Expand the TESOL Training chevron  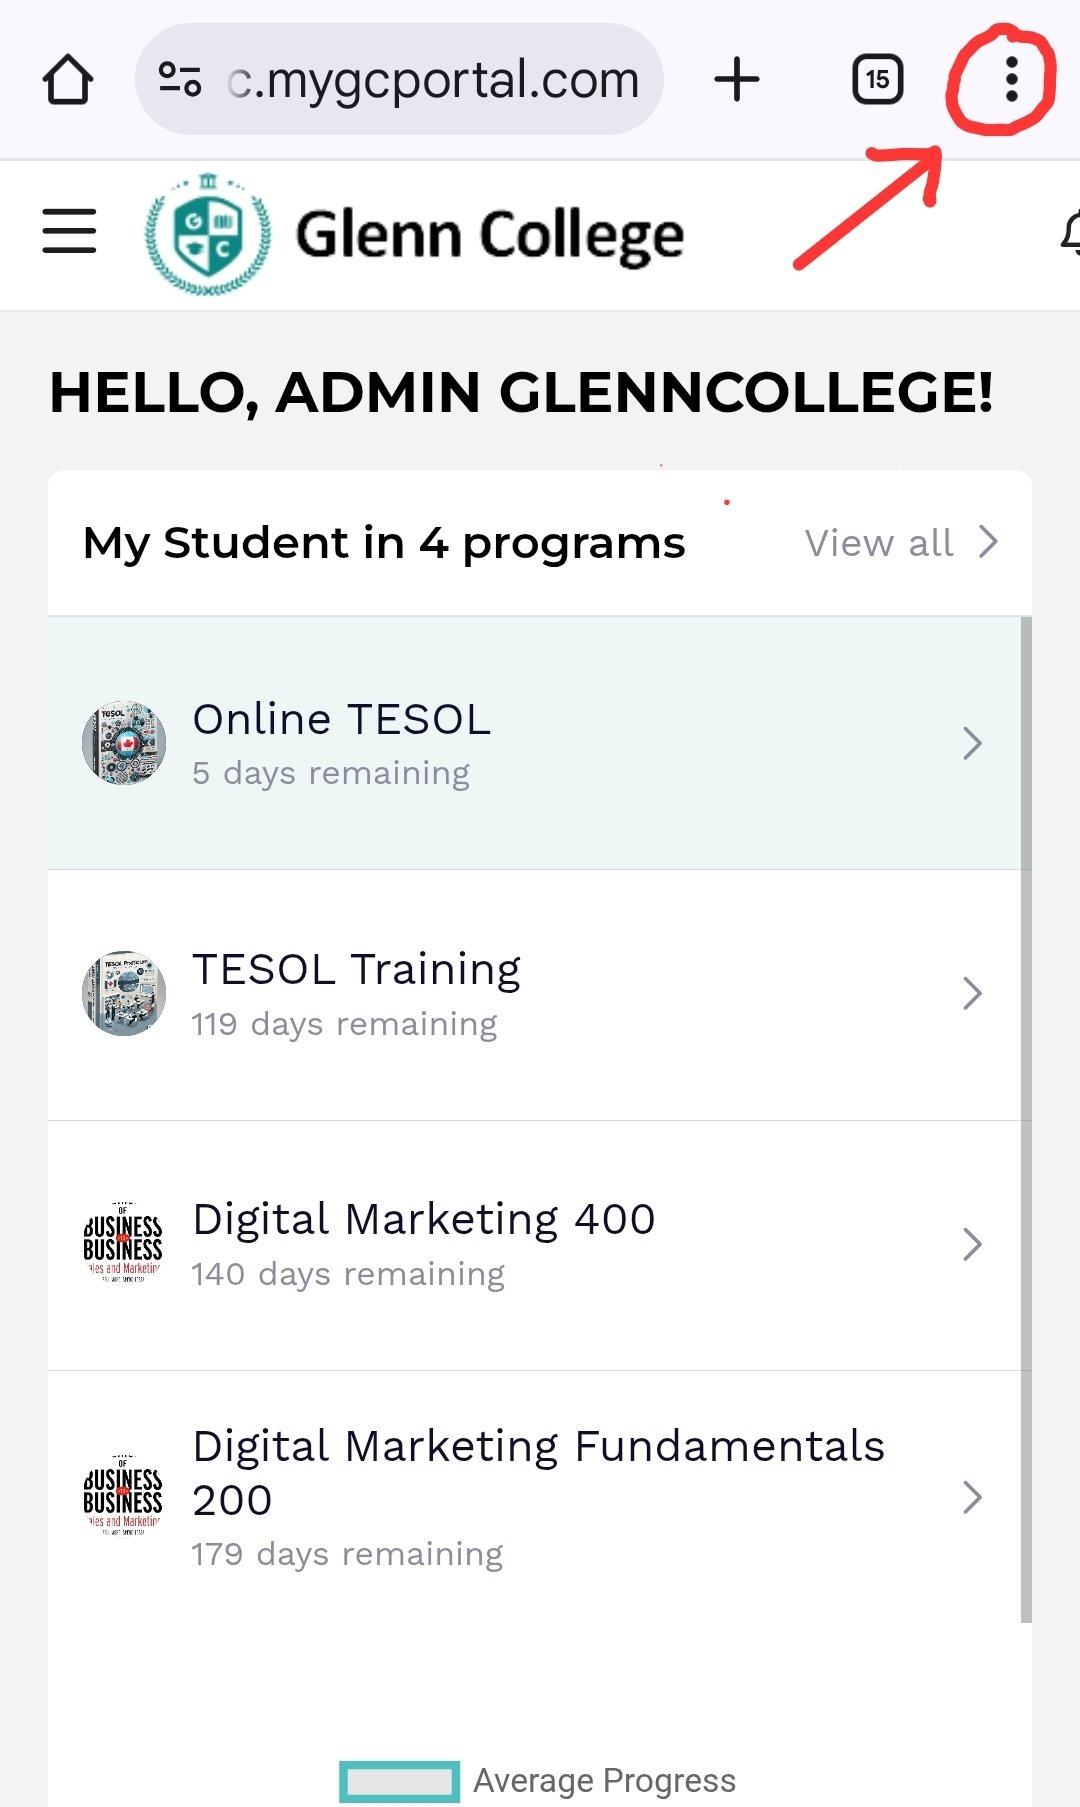point(972,993)
